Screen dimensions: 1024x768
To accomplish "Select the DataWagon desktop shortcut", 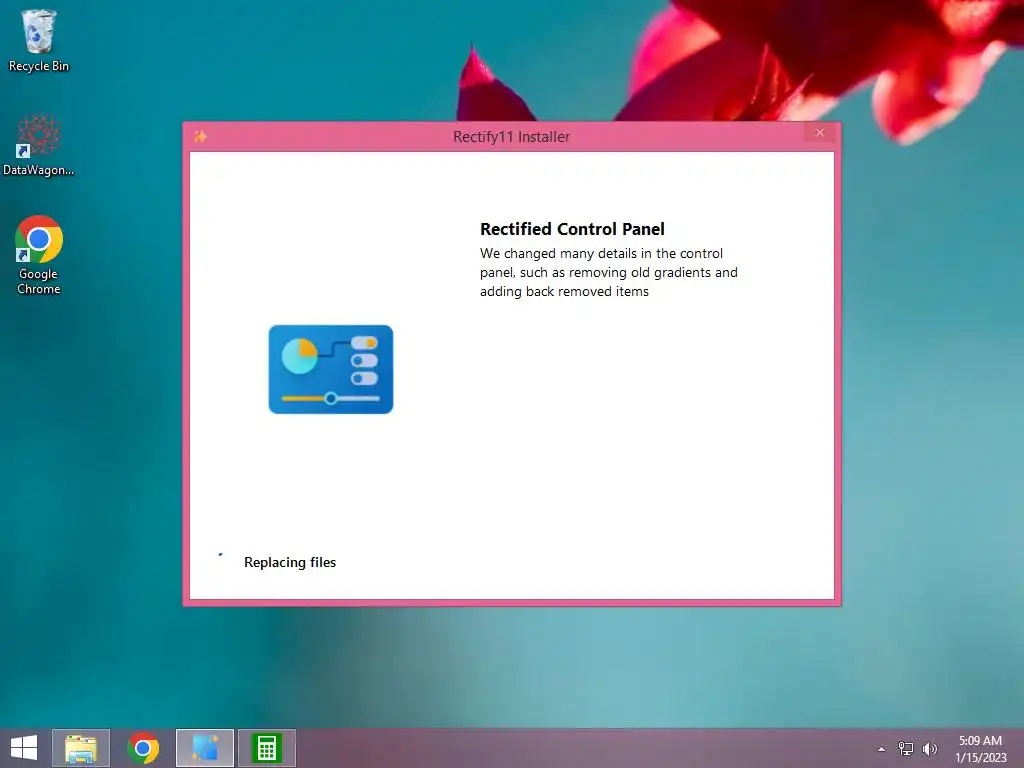I will click(39, 145).
